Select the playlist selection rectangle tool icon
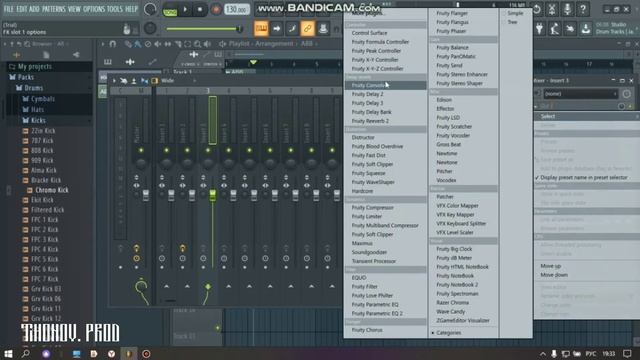This screenshot has height=360, width=640. 187,44
